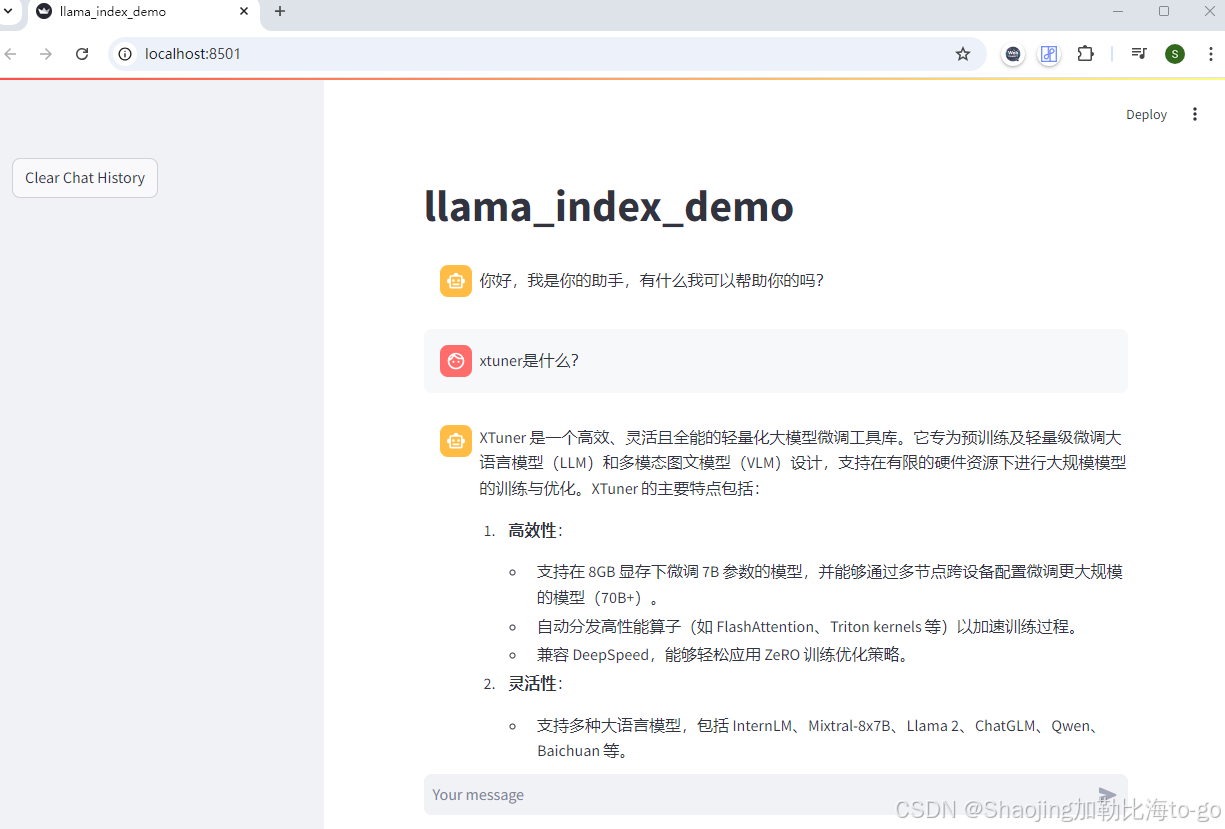The width and height of the screenshot is (1225, 829).
Task: Click the back navigation arrow
Action: coord(10,54)
